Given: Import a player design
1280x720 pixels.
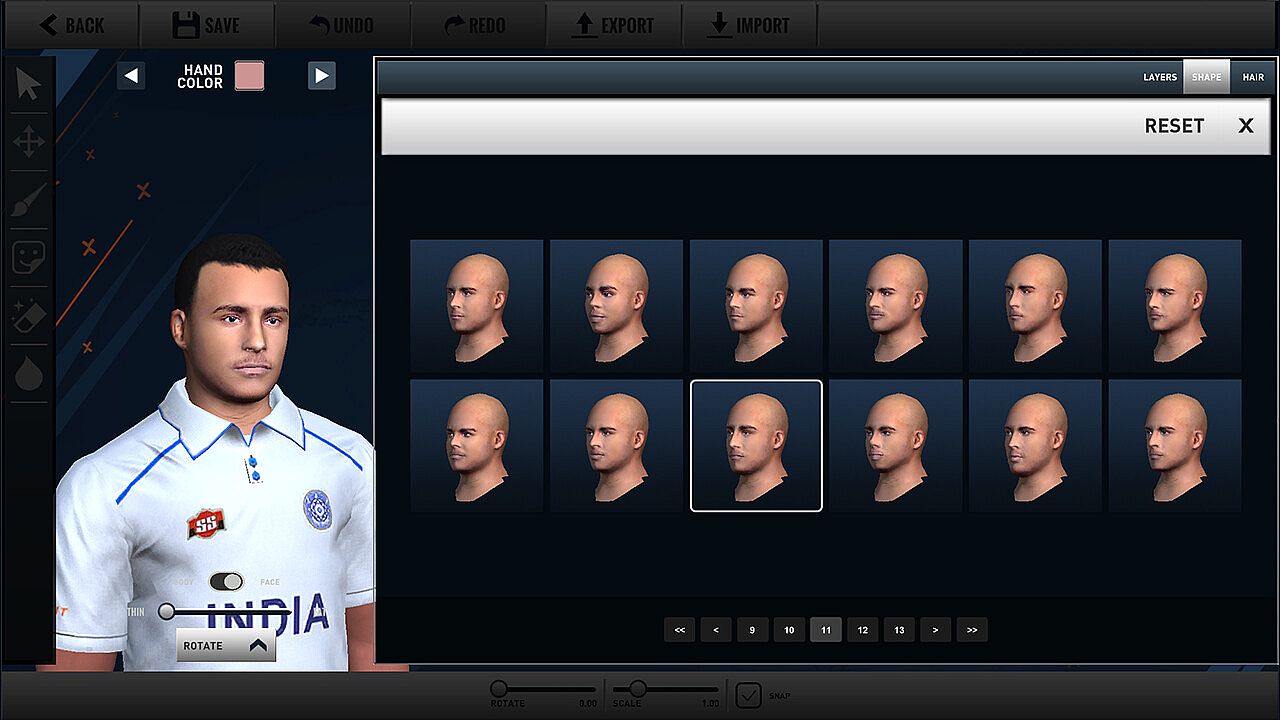Looking at the screenshot, I should coord(748,25).
